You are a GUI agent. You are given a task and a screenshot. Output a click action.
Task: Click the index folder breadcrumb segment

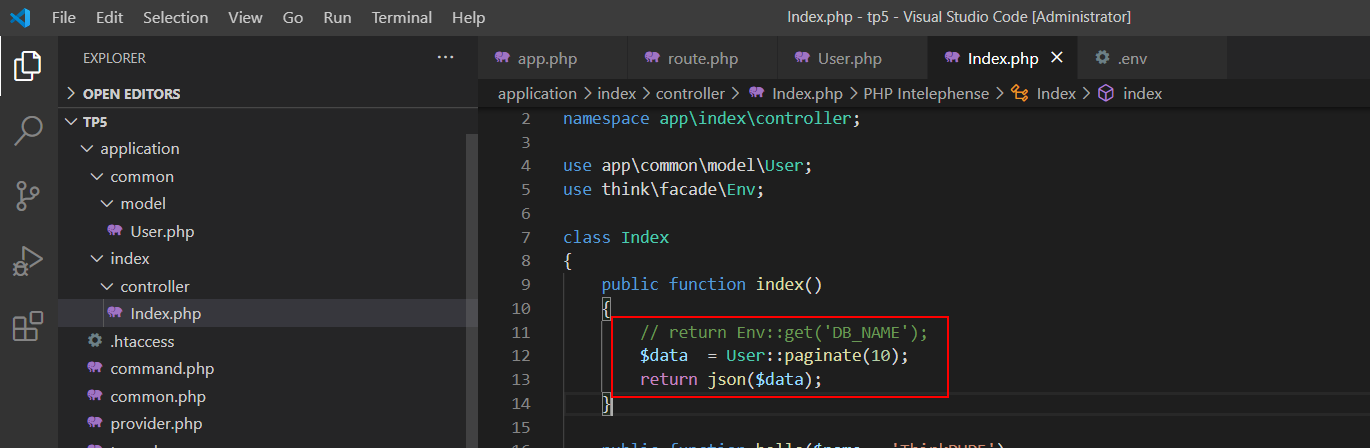point(616,93)
